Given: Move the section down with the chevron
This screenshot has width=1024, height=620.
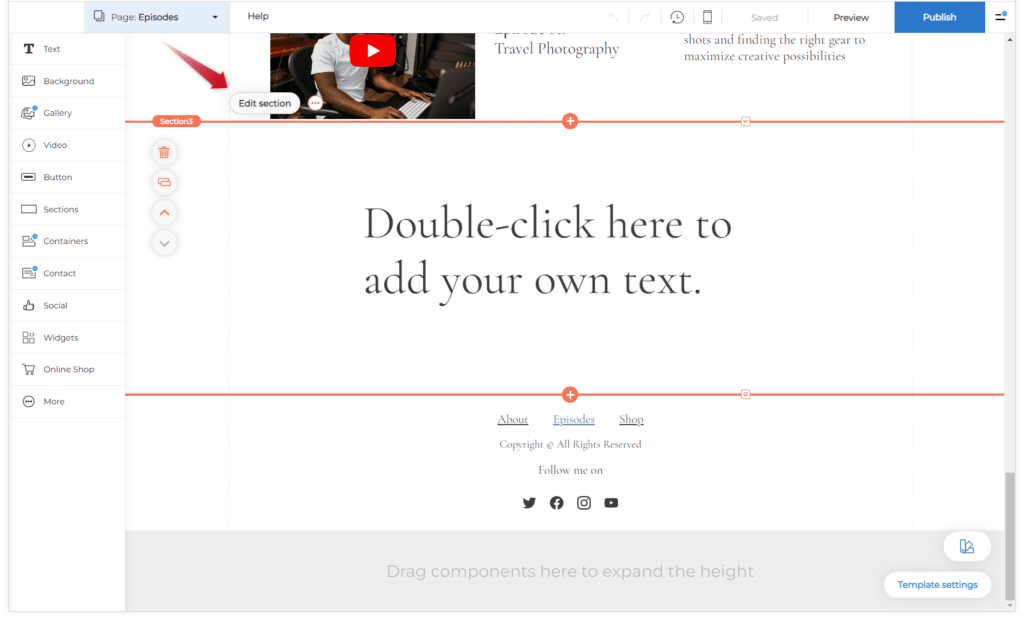Looking at the screenshot, I should click(165, 243).
